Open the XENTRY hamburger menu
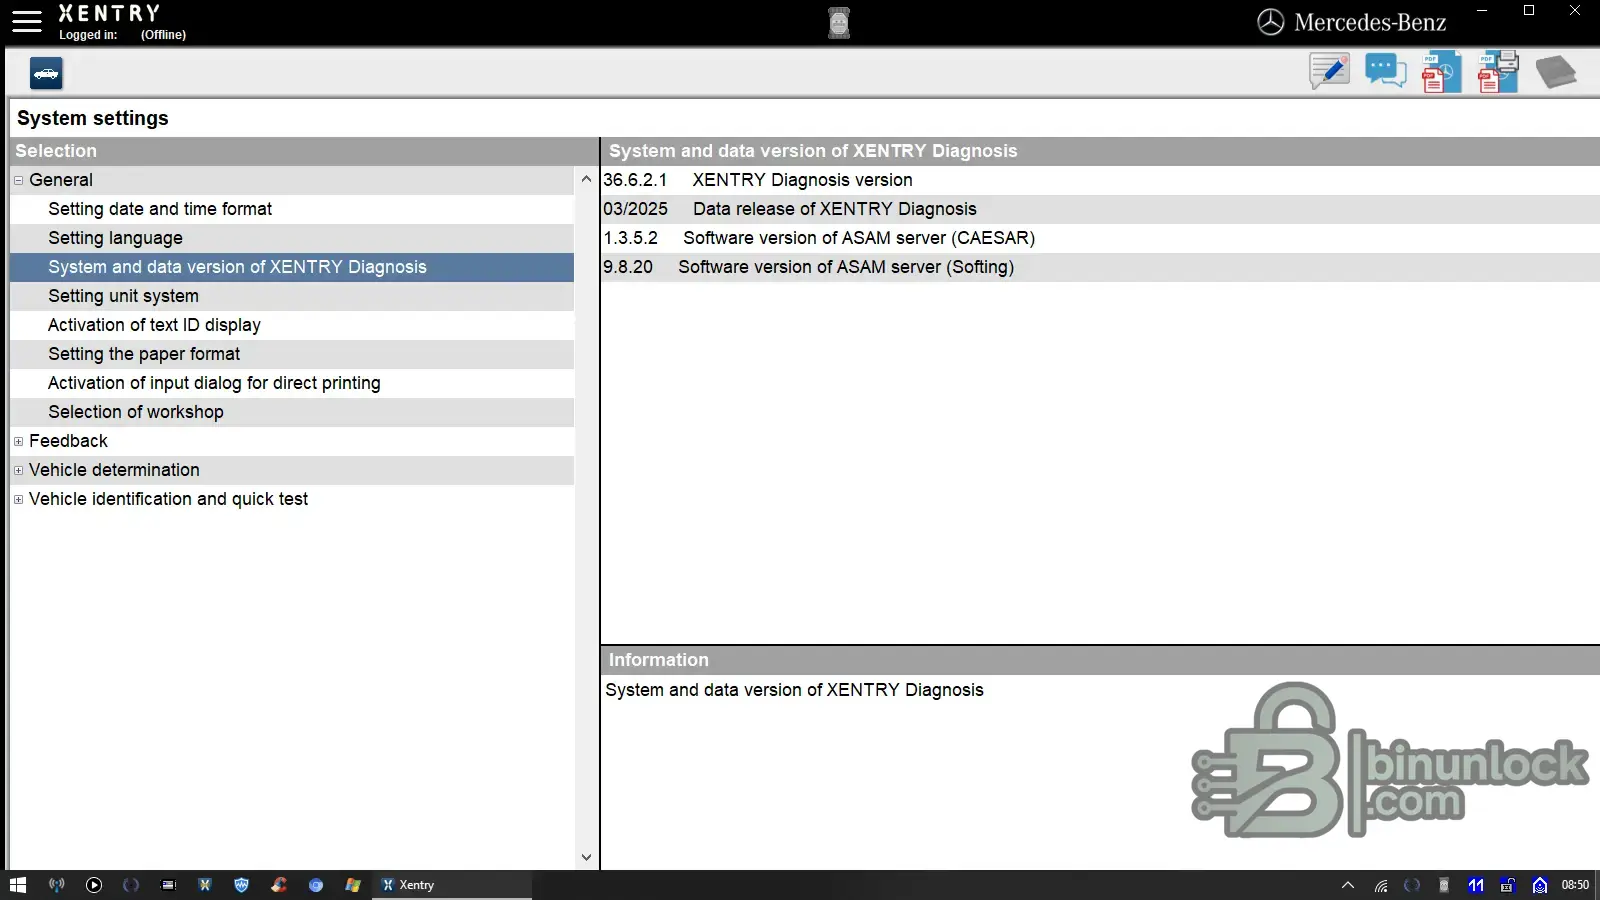The width and height of the screenshot is (1600, 900). [x=27, y=22]
